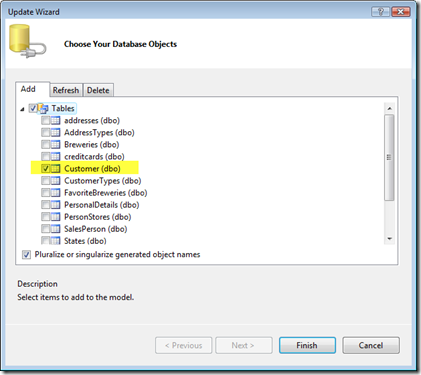Close the Update Wizard window
This screenshot has width=421, height=375.
pyautogui.click(x=400, y=12)
